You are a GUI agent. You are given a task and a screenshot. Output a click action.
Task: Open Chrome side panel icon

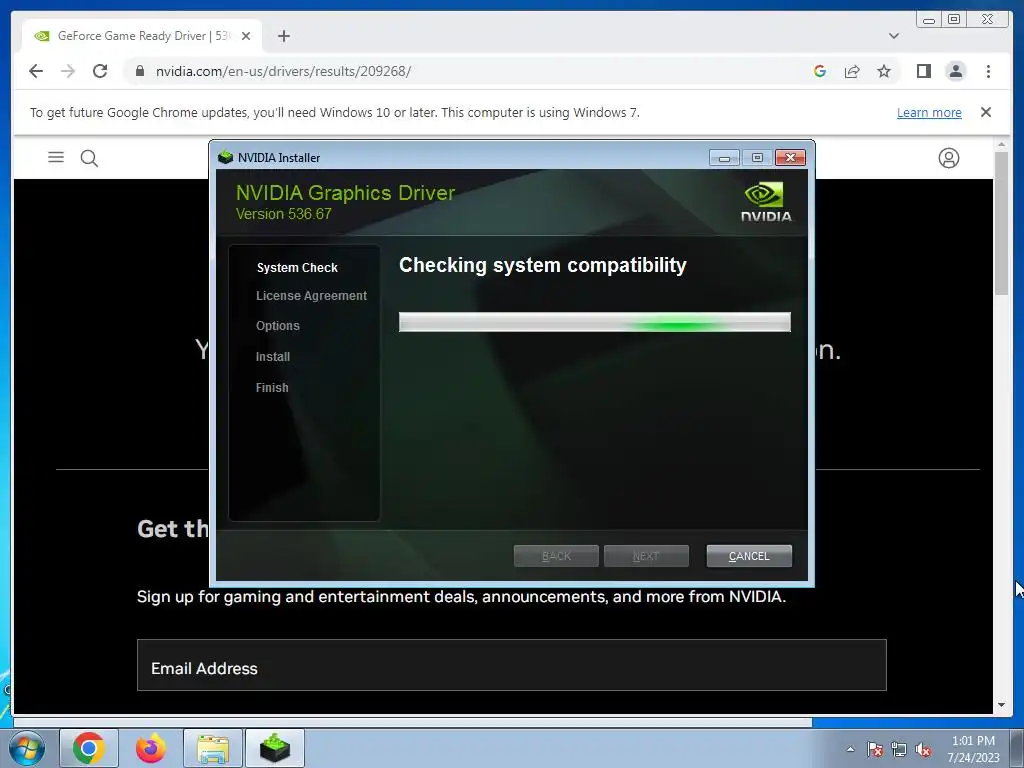923,71
